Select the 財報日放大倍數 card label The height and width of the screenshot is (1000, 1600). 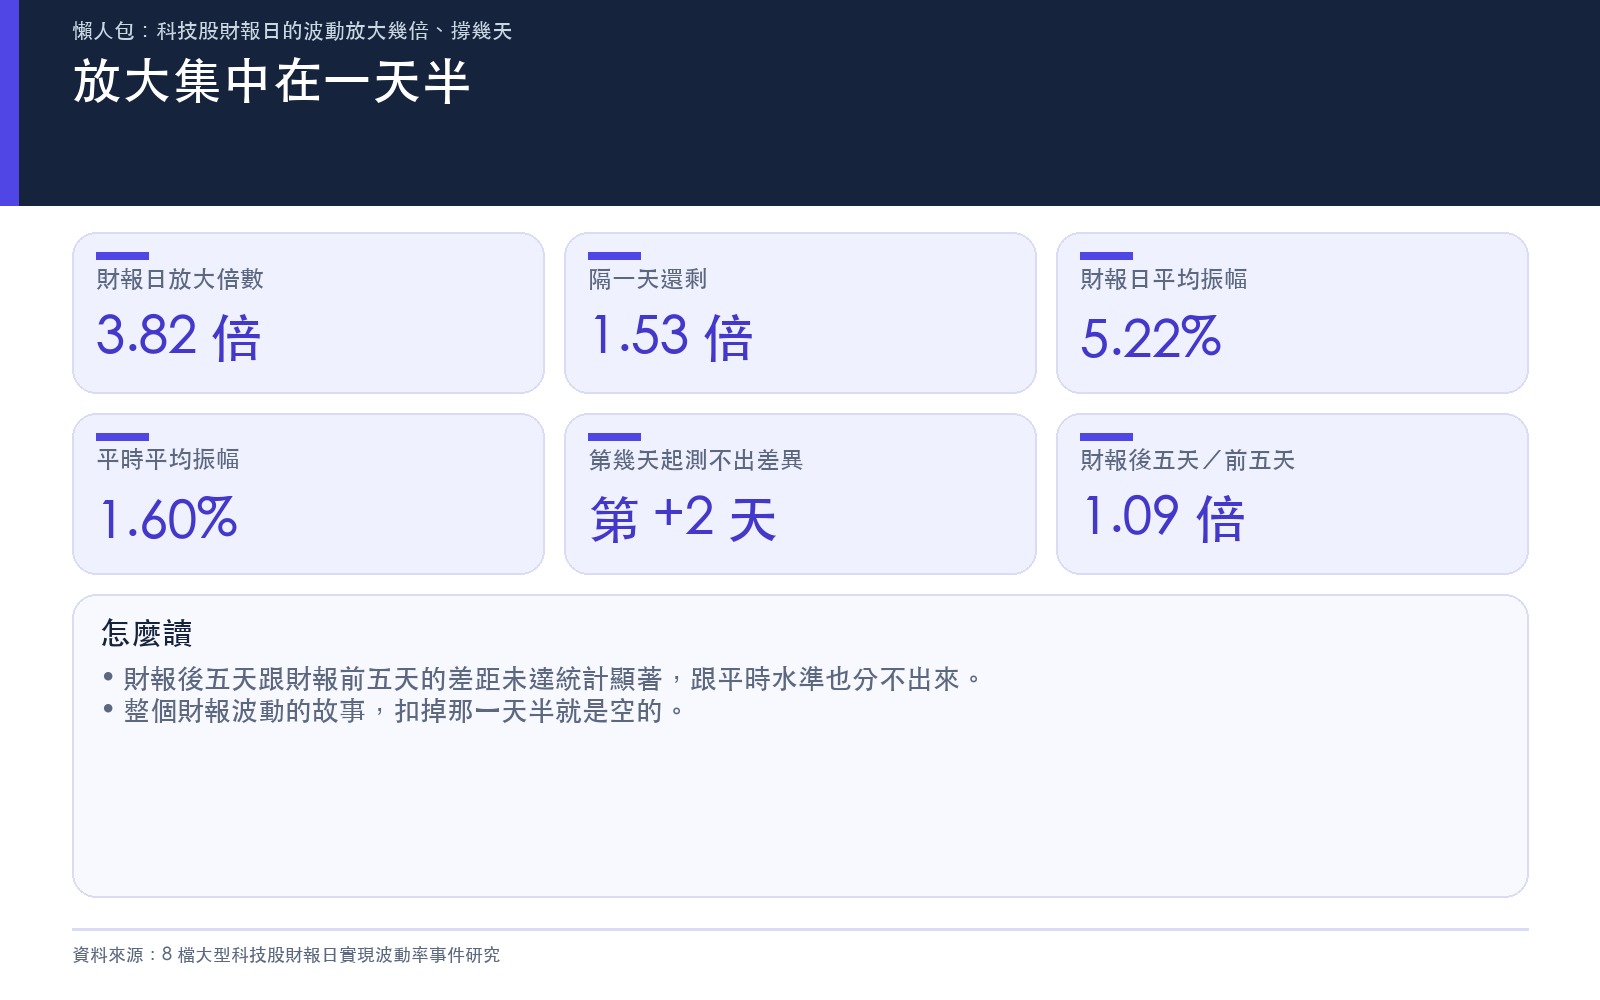(x=180, y=279)
